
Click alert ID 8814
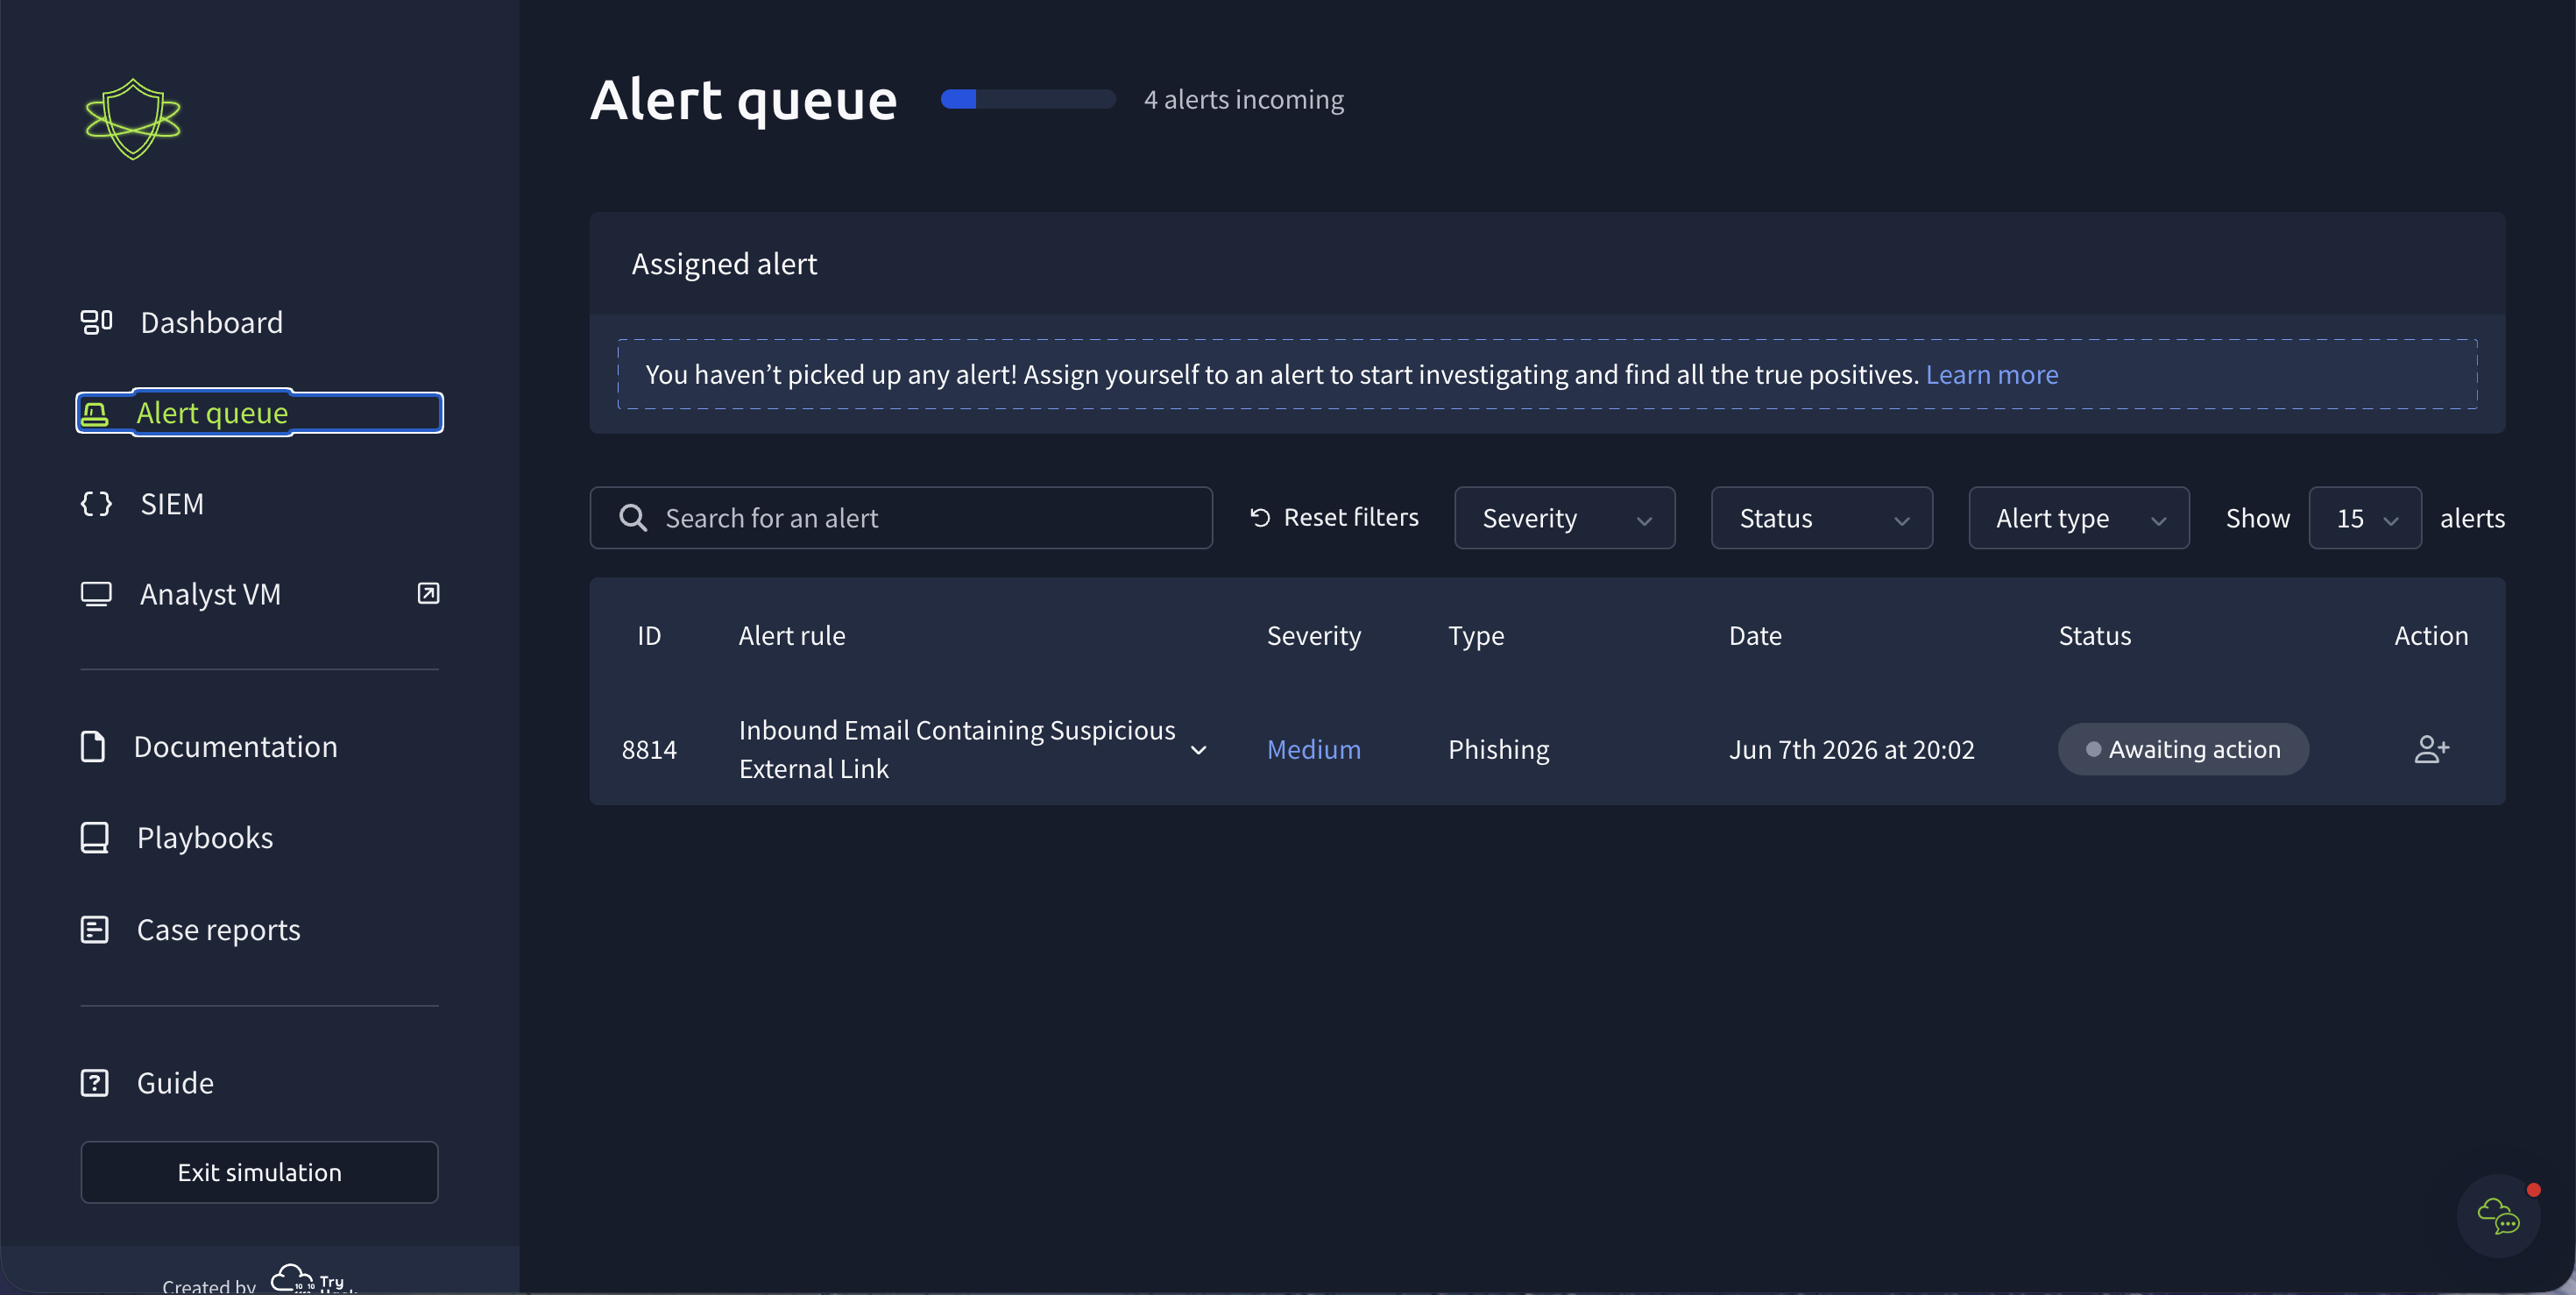pos(649,749)
